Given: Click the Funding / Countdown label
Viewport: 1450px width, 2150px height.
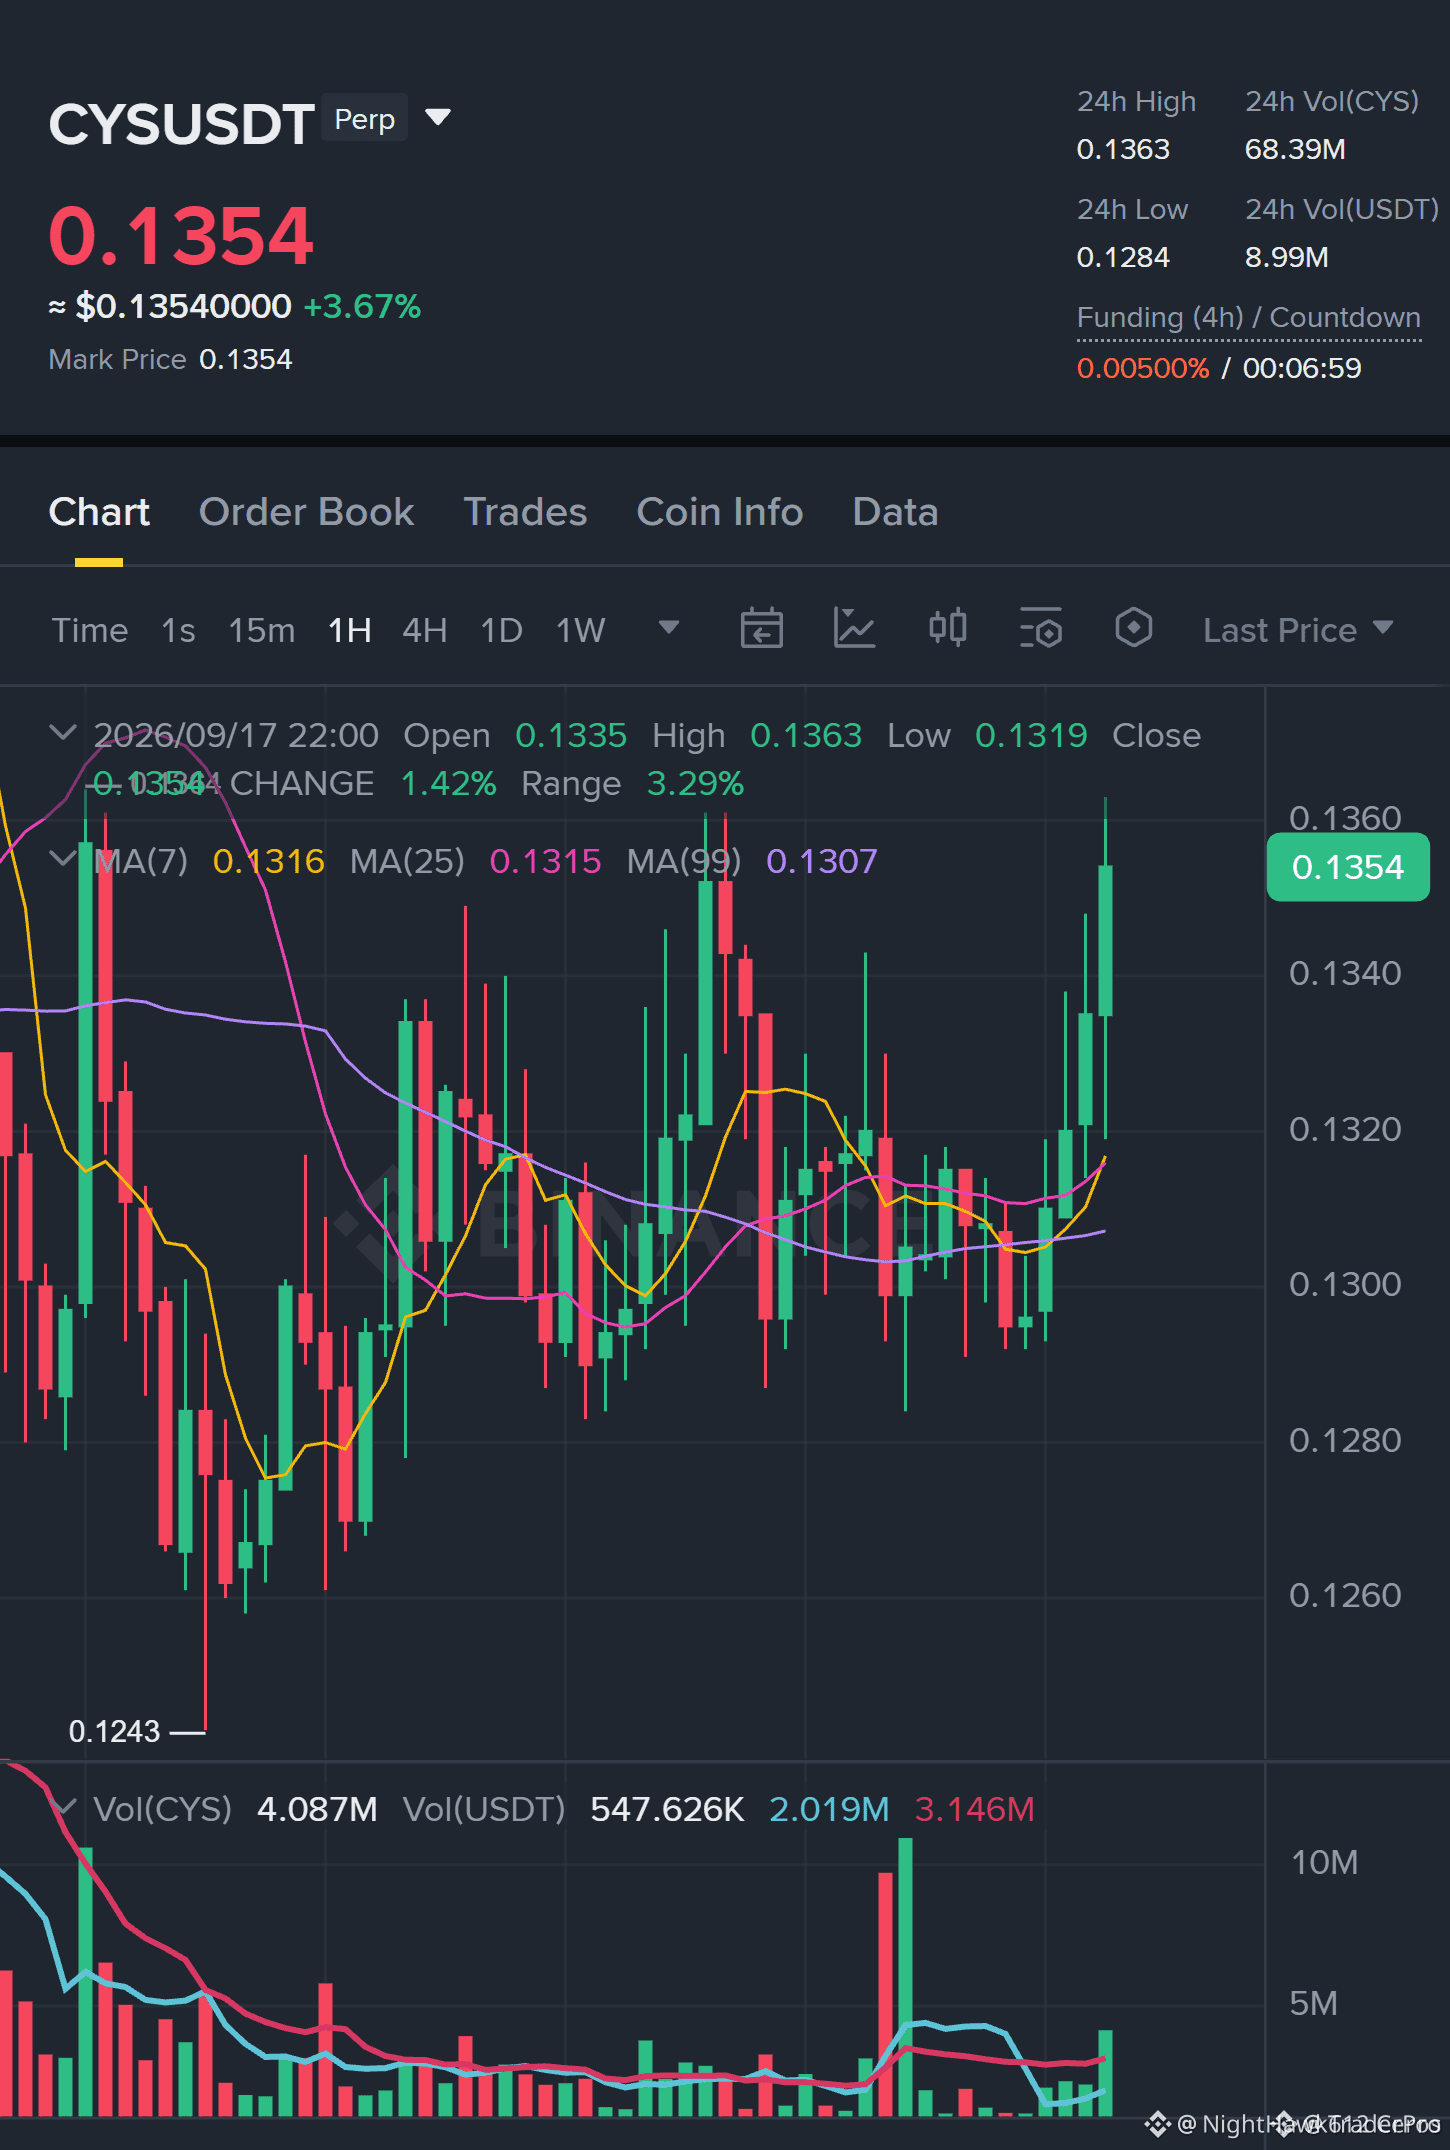Looking at the screenshot, I should tap(1249, 318).
